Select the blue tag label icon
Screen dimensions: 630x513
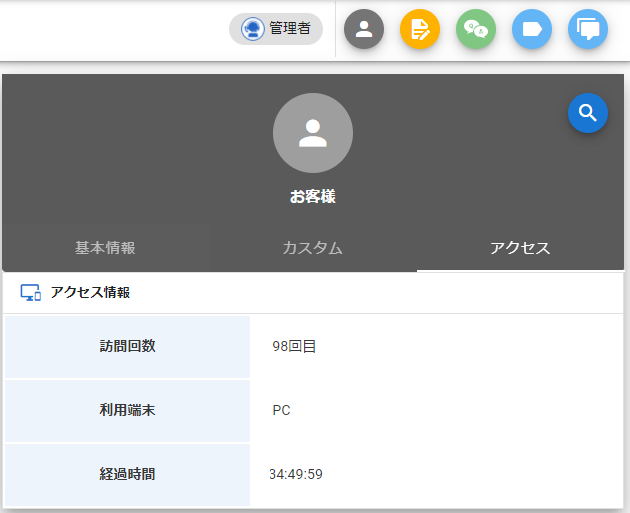click(x=532, y=29)
